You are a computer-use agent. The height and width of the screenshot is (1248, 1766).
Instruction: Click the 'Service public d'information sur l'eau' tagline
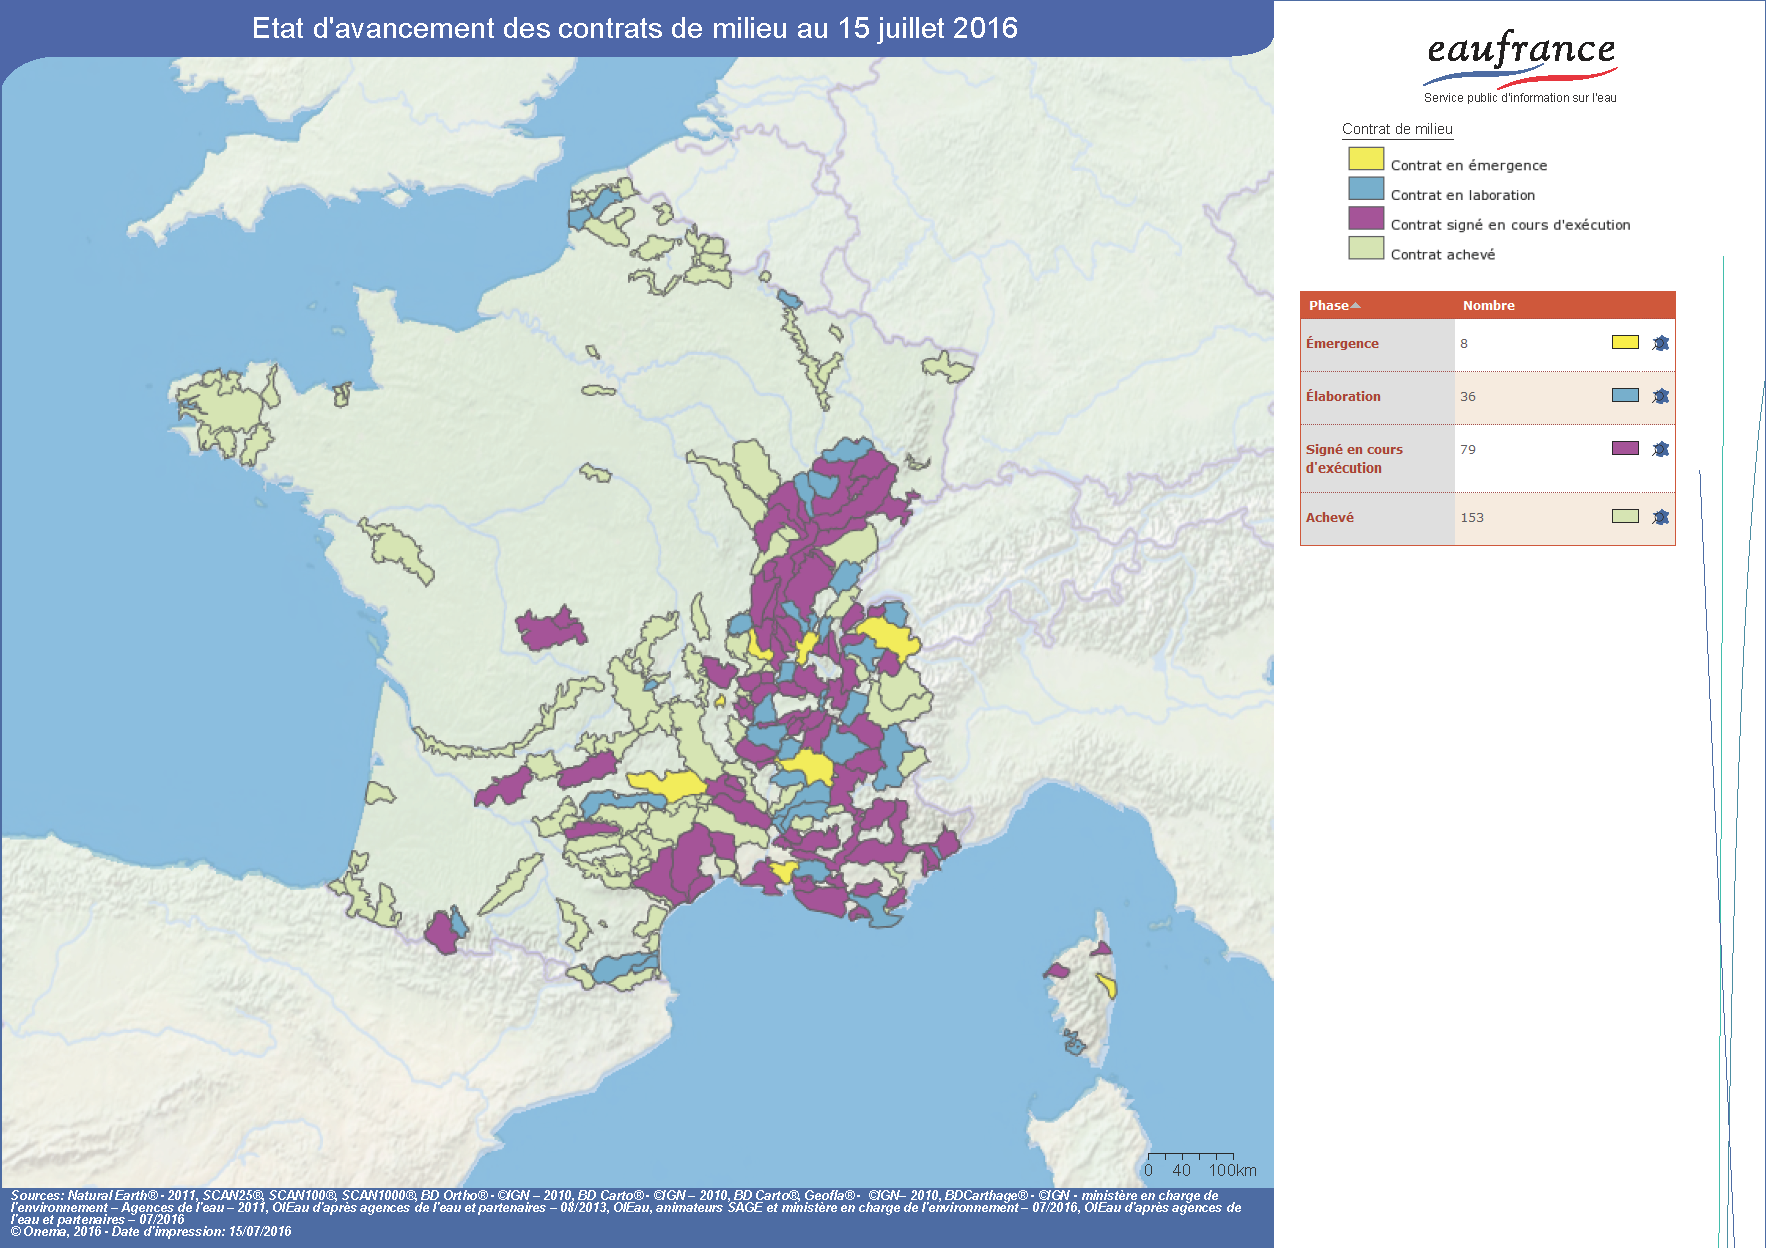pos(1520,98)
